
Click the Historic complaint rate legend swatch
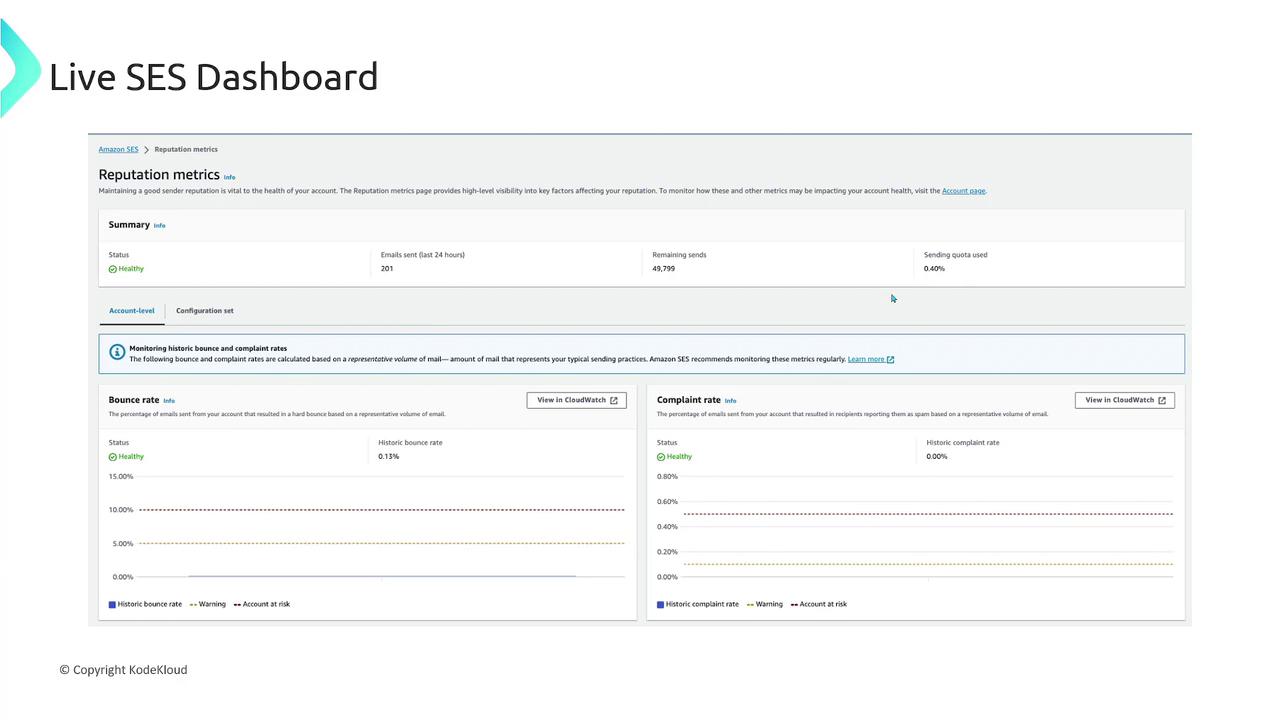(660, 605)
